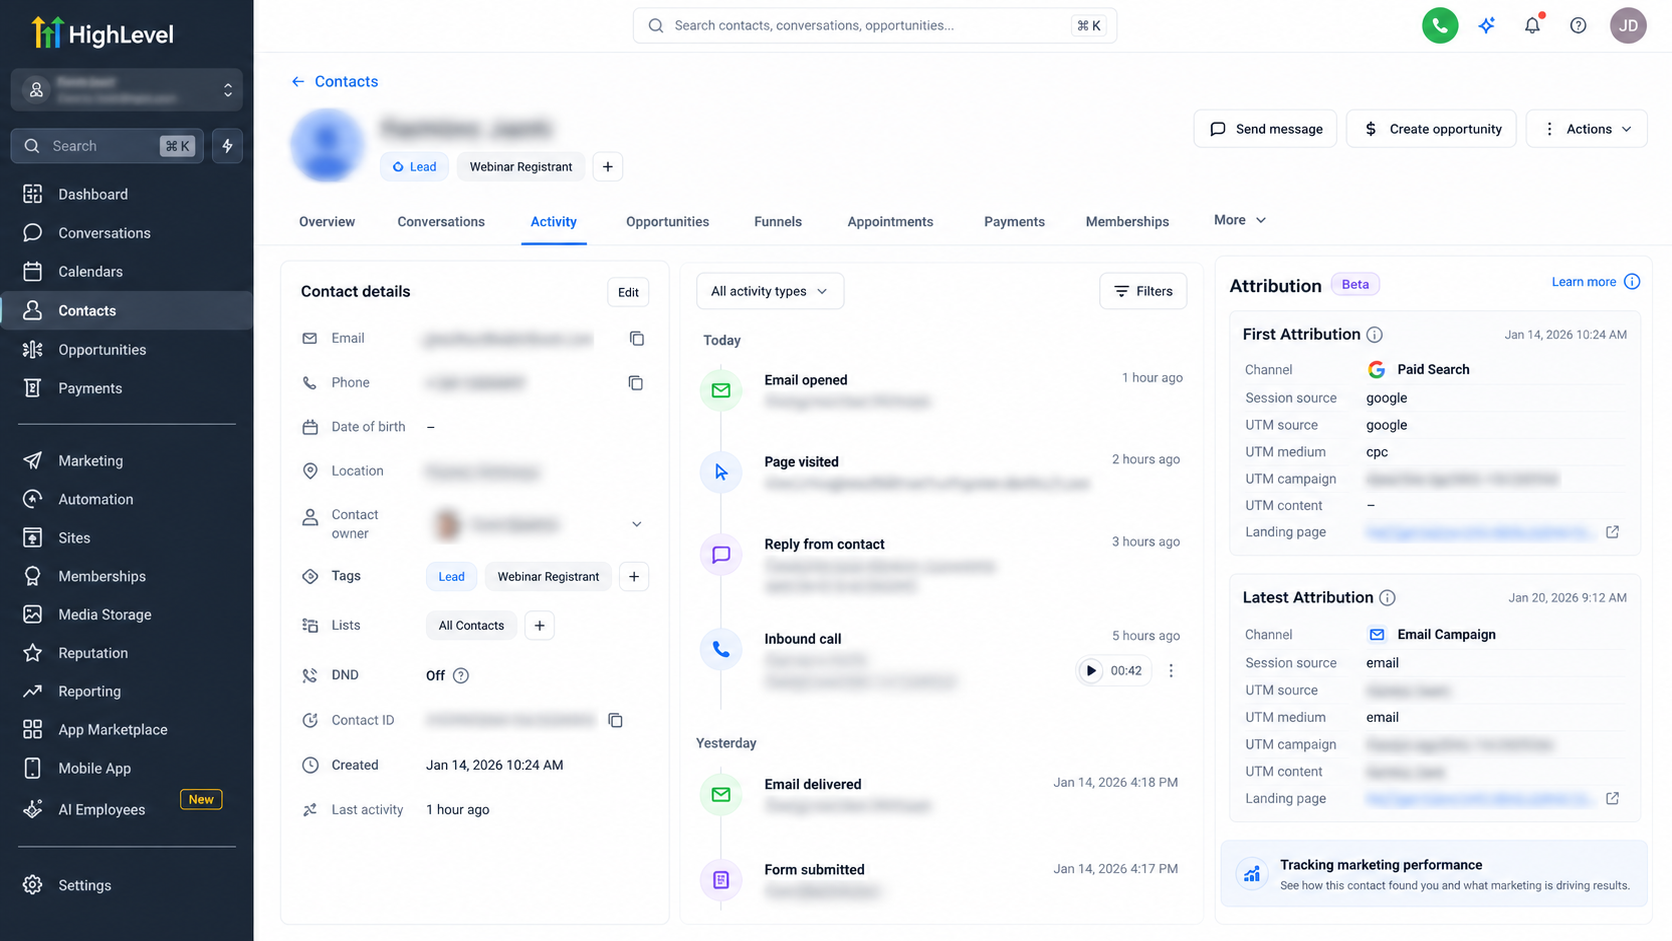Viewport: 1672px width, 941px height.
Task: Open Inbound call more options menu
Action: pyautogui.click(x=1171, y=671)
